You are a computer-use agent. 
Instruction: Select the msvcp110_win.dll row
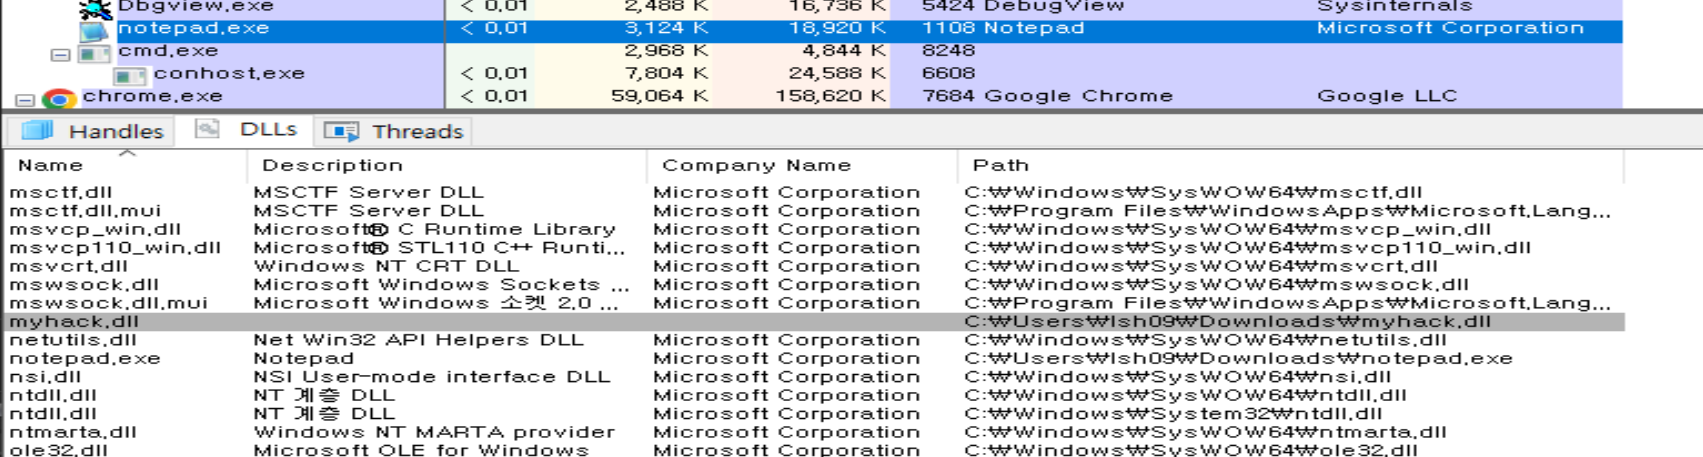click(814, 248)
